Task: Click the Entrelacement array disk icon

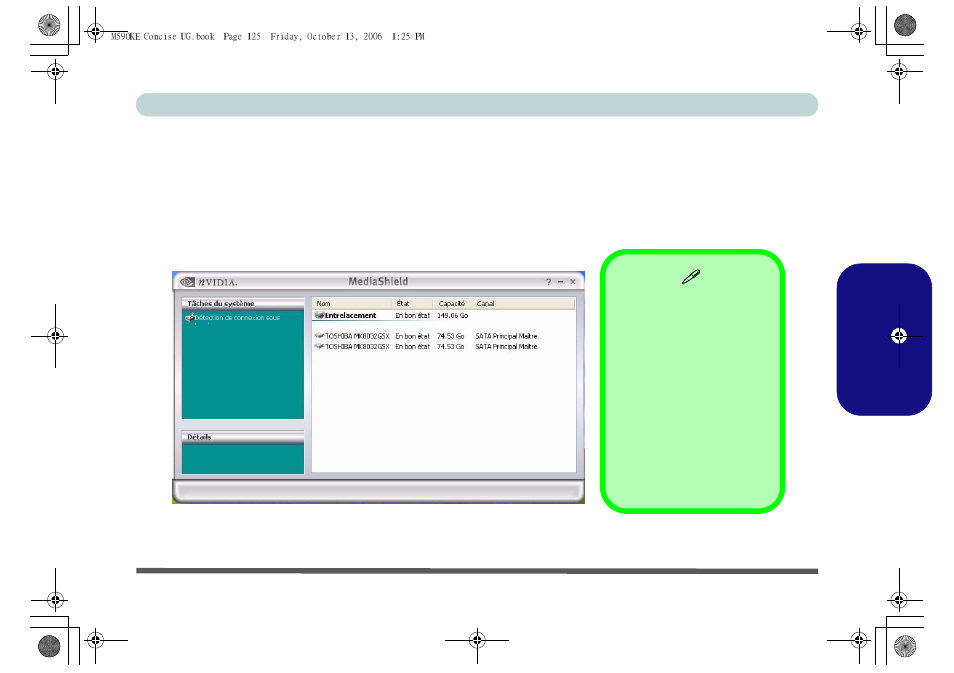Action: click(x=319, y=315)
